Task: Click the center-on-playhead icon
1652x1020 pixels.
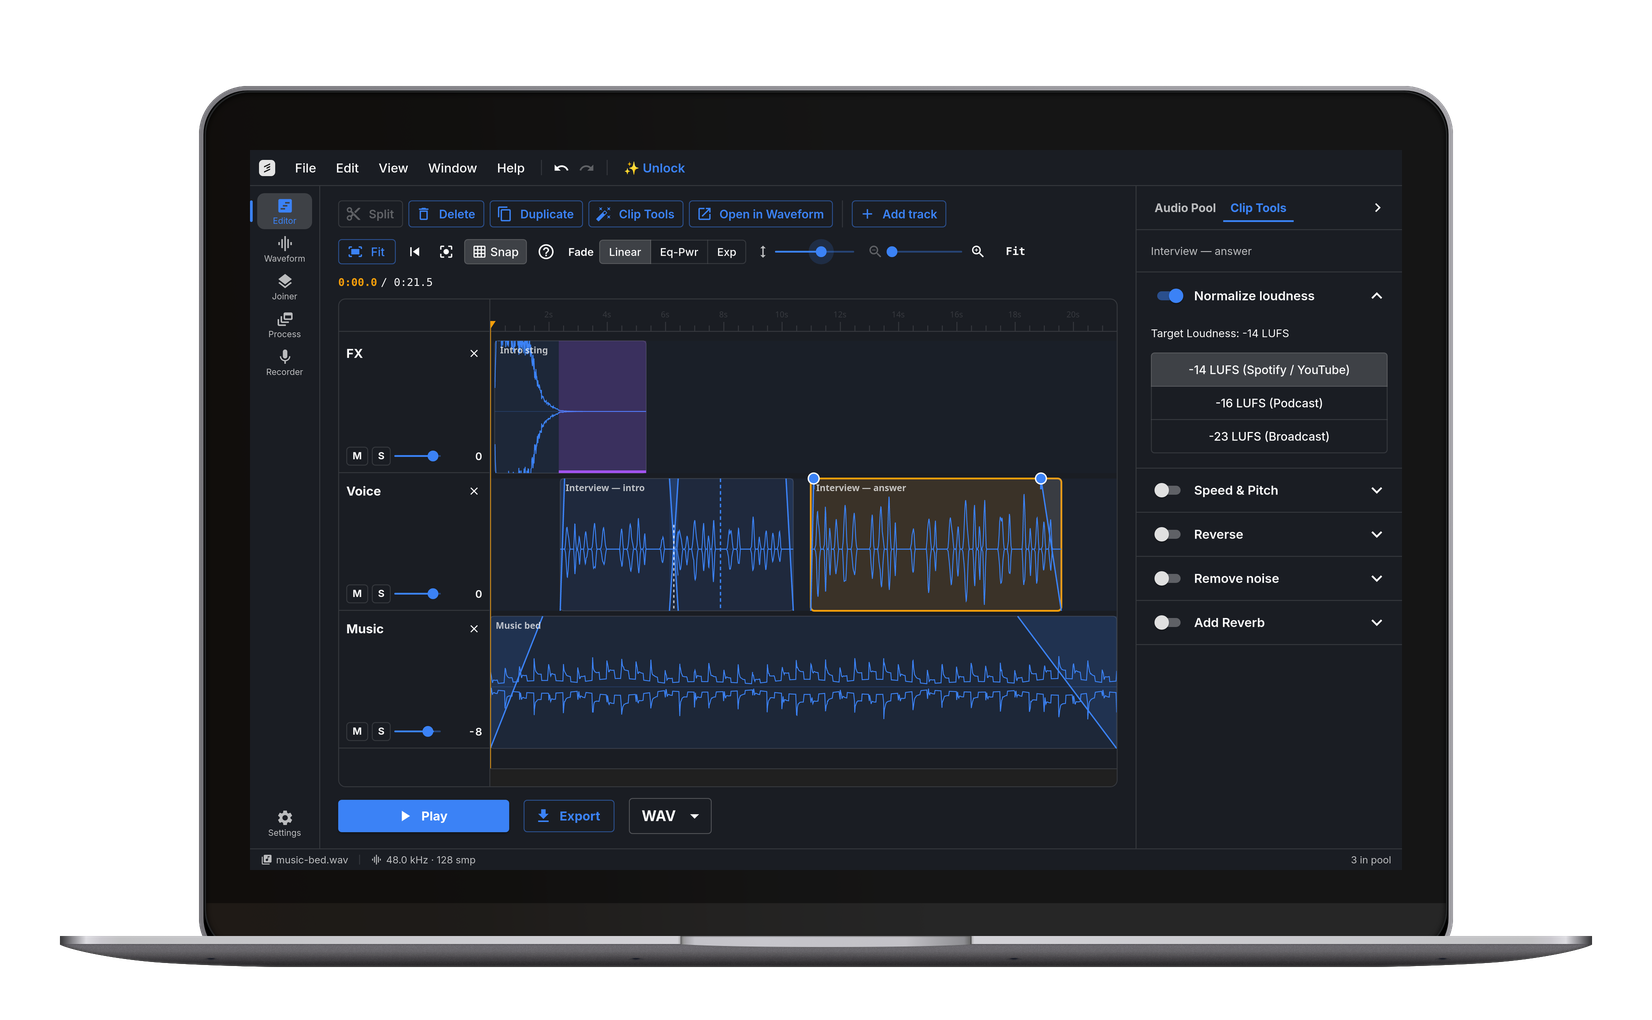Action: point(446,252)
